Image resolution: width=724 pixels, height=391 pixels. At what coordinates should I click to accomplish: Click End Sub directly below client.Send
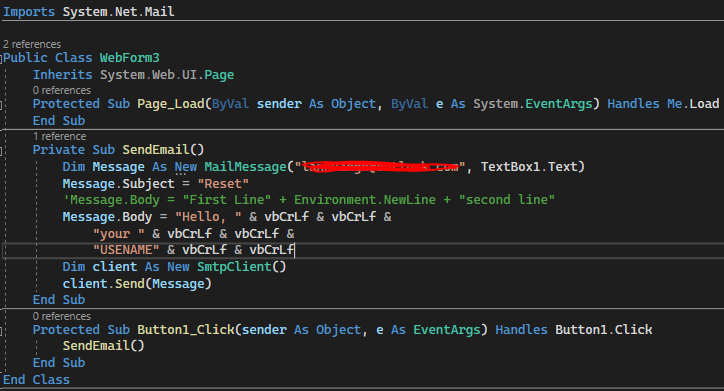[x=59, y=300]
